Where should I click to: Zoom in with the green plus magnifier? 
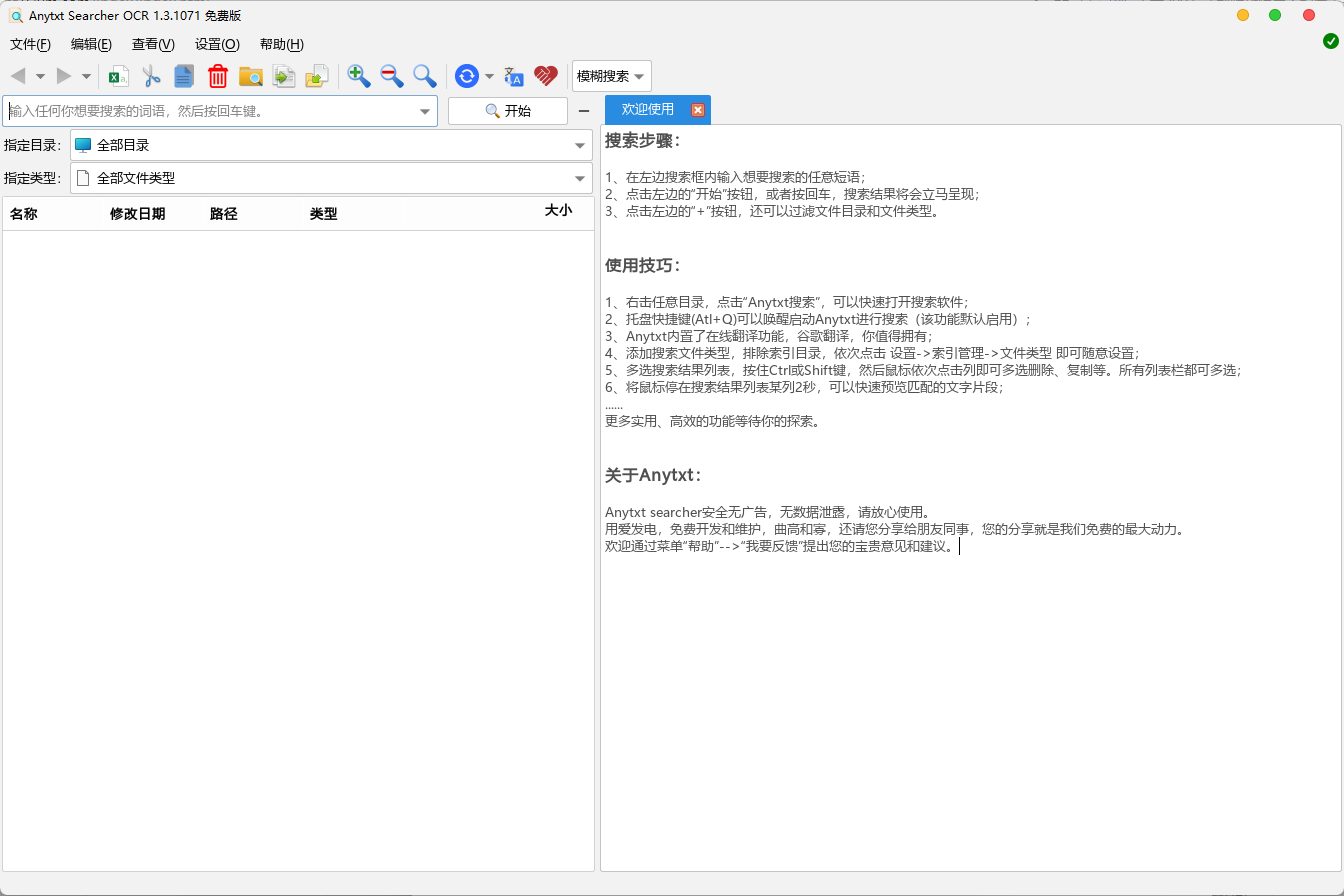pos(359,76)
